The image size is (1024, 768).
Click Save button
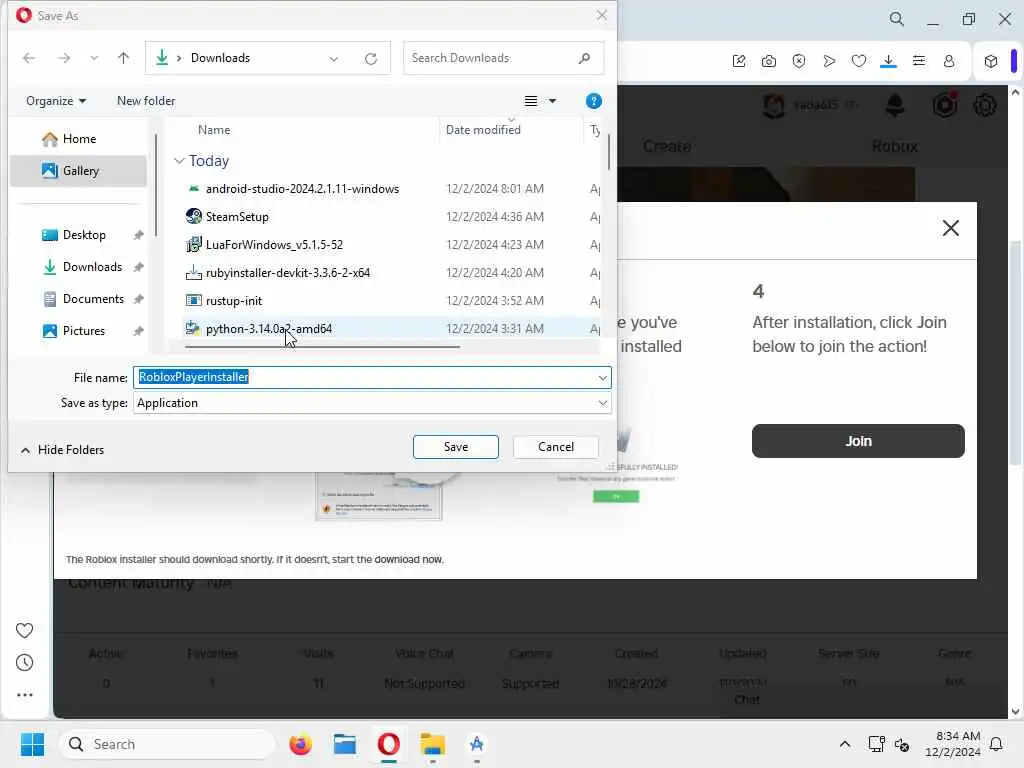click(x=456, y=447)
